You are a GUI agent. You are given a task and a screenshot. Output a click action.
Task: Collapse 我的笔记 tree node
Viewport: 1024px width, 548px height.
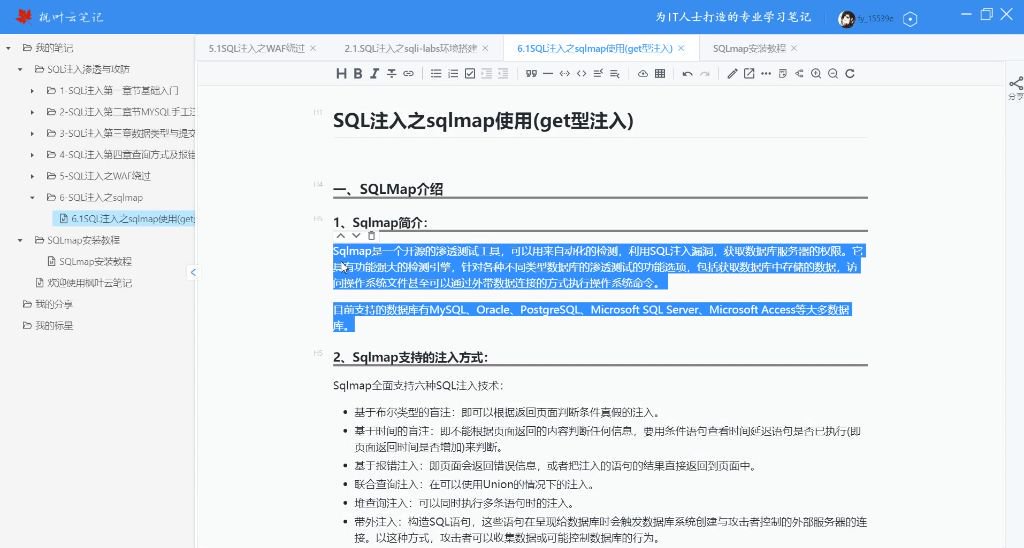tap(8, 48)
